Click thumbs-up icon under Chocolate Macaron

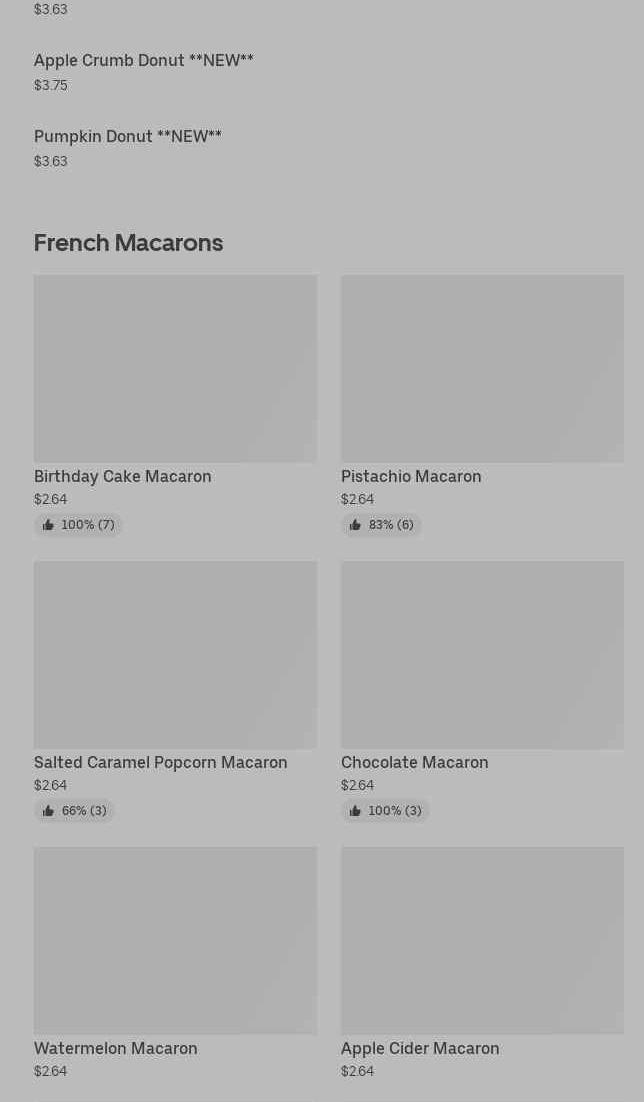[x=355, y=811]
